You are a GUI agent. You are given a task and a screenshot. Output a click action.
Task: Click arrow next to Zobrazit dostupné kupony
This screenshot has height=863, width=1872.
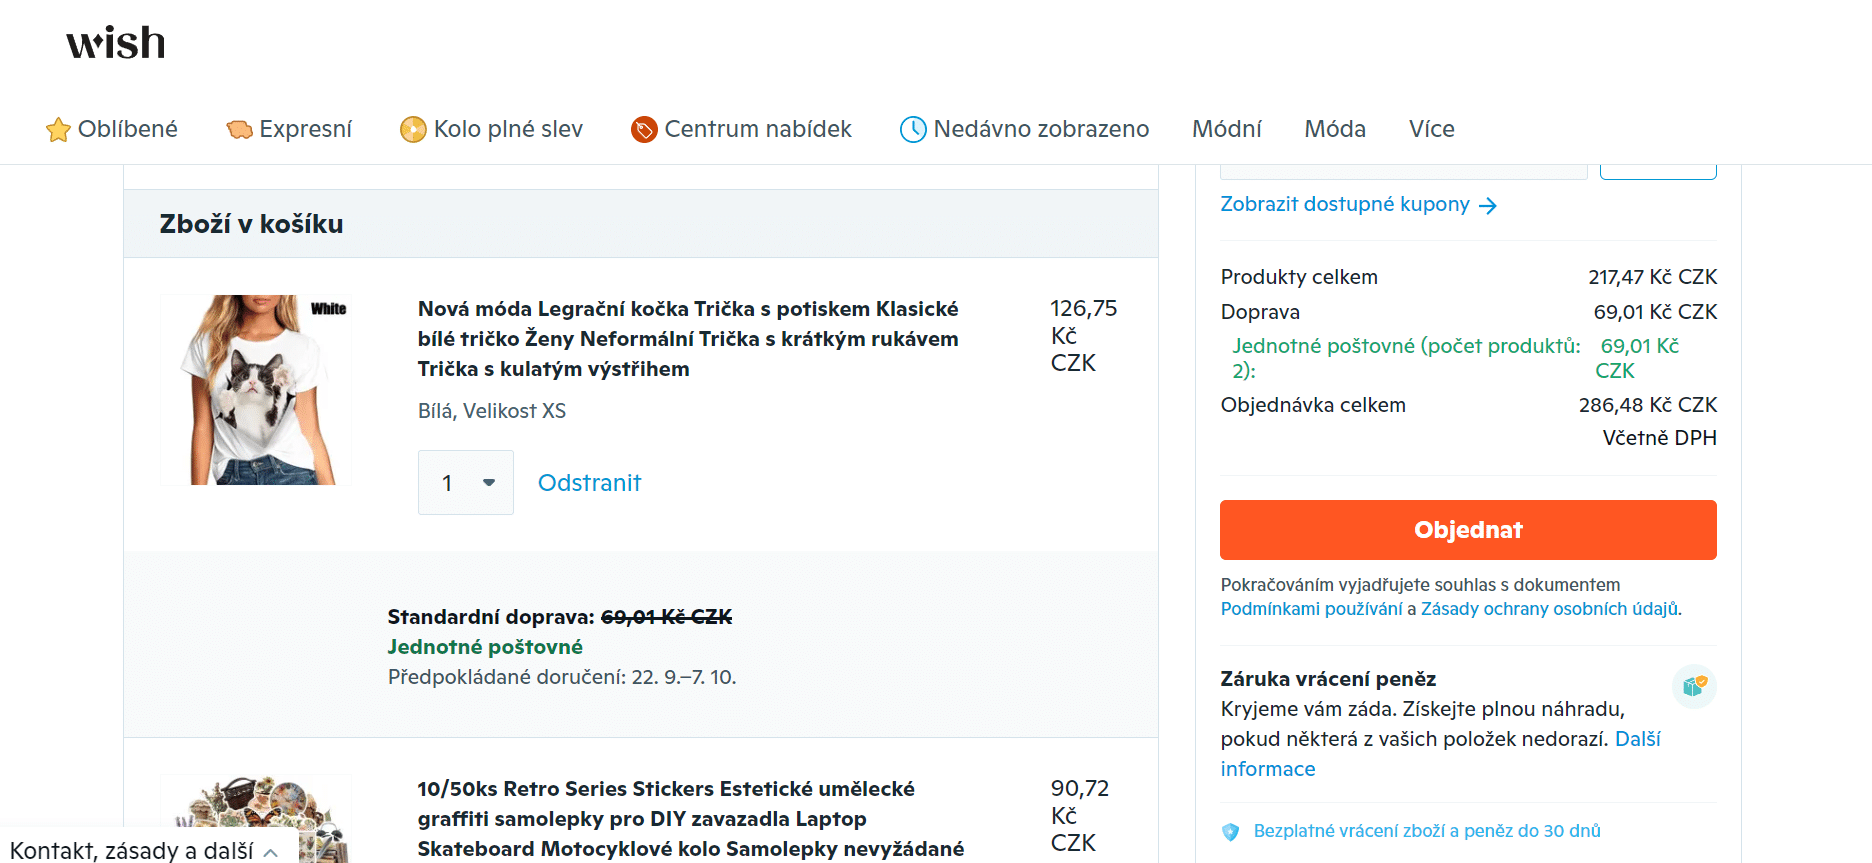[x=1488, y=206]
